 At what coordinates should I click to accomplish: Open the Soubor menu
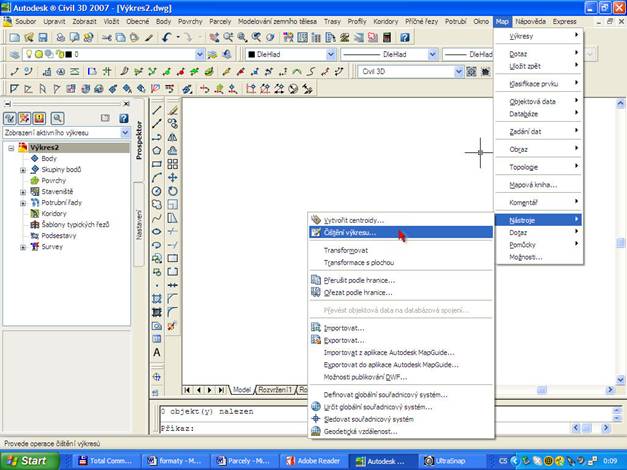26,22
